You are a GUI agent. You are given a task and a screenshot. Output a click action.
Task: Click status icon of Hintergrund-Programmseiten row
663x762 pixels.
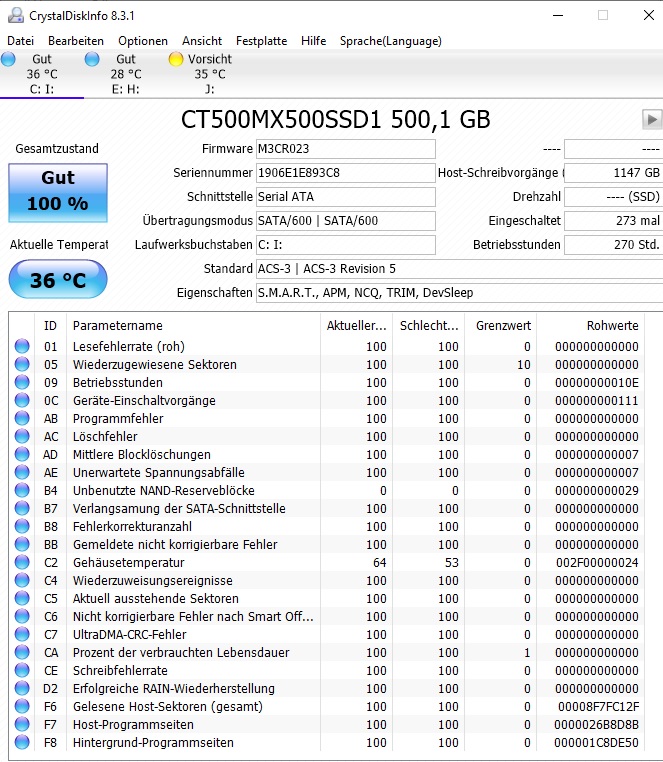pyautogui.click(x=22, y=742)
